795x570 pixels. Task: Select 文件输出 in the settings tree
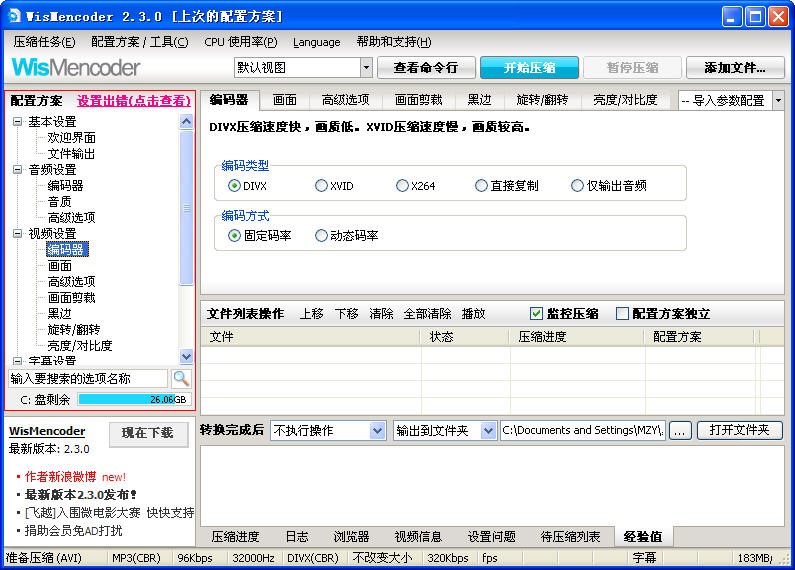[71, 154]
